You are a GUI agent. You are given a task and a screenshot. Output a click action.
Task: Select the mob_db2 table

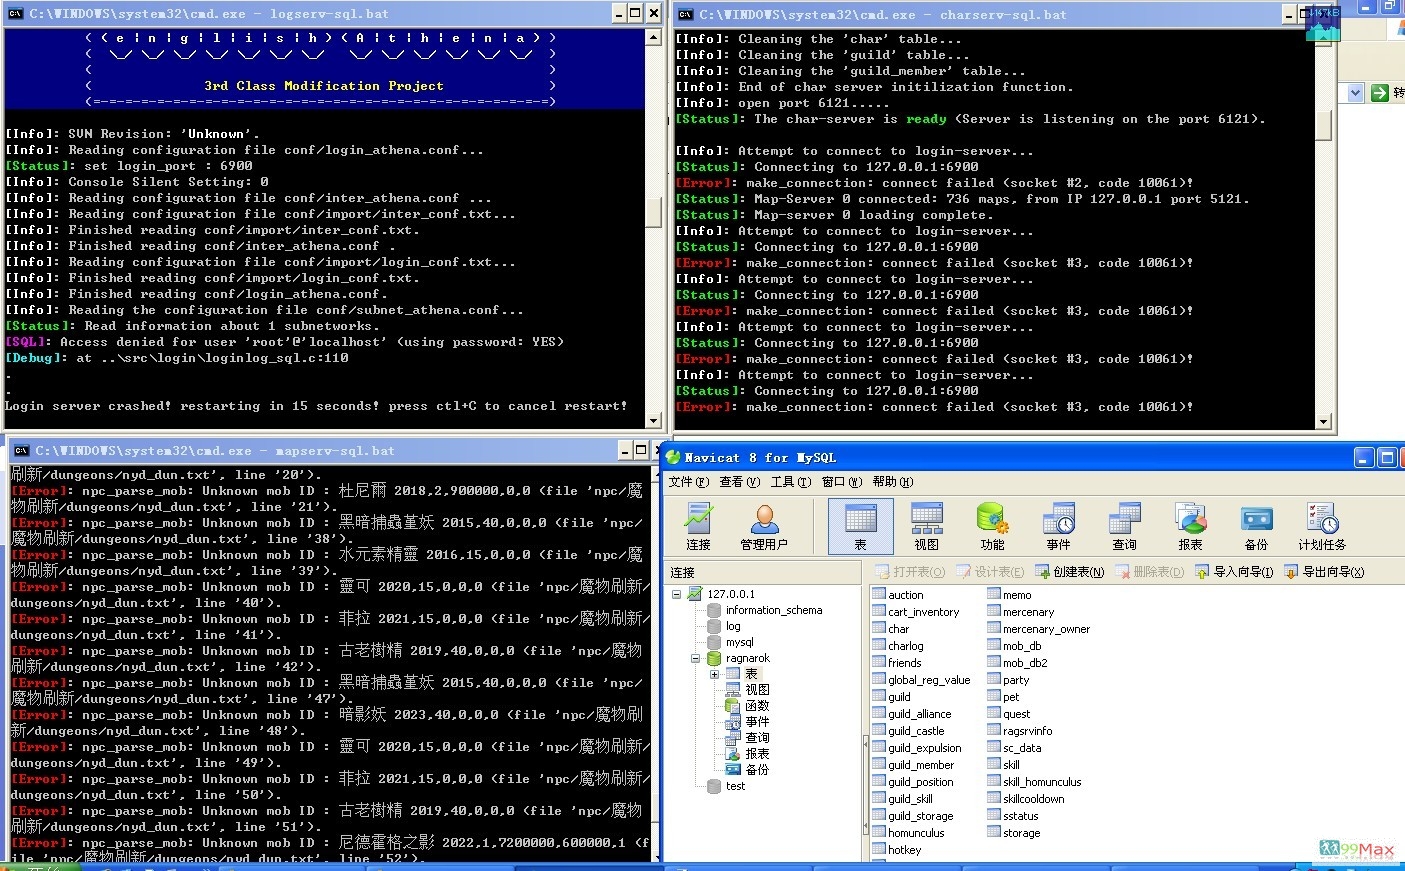click(1018, 663)
